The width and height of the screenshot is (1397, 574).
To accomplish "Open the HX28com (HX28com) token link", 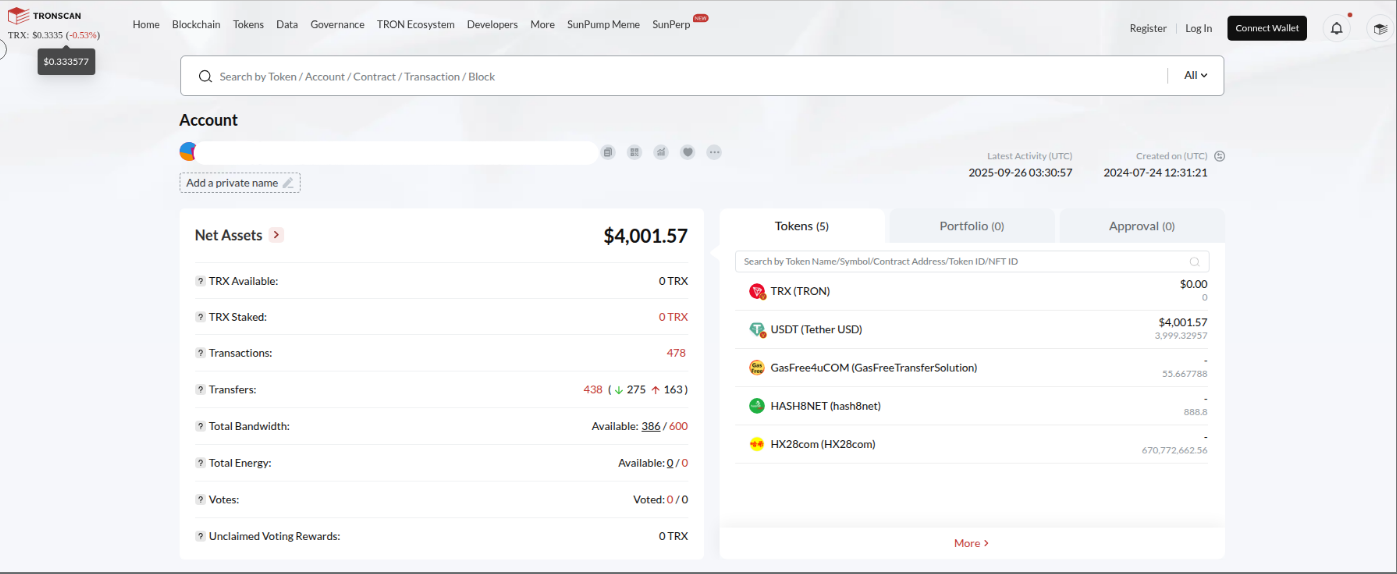I will [823, 444].
